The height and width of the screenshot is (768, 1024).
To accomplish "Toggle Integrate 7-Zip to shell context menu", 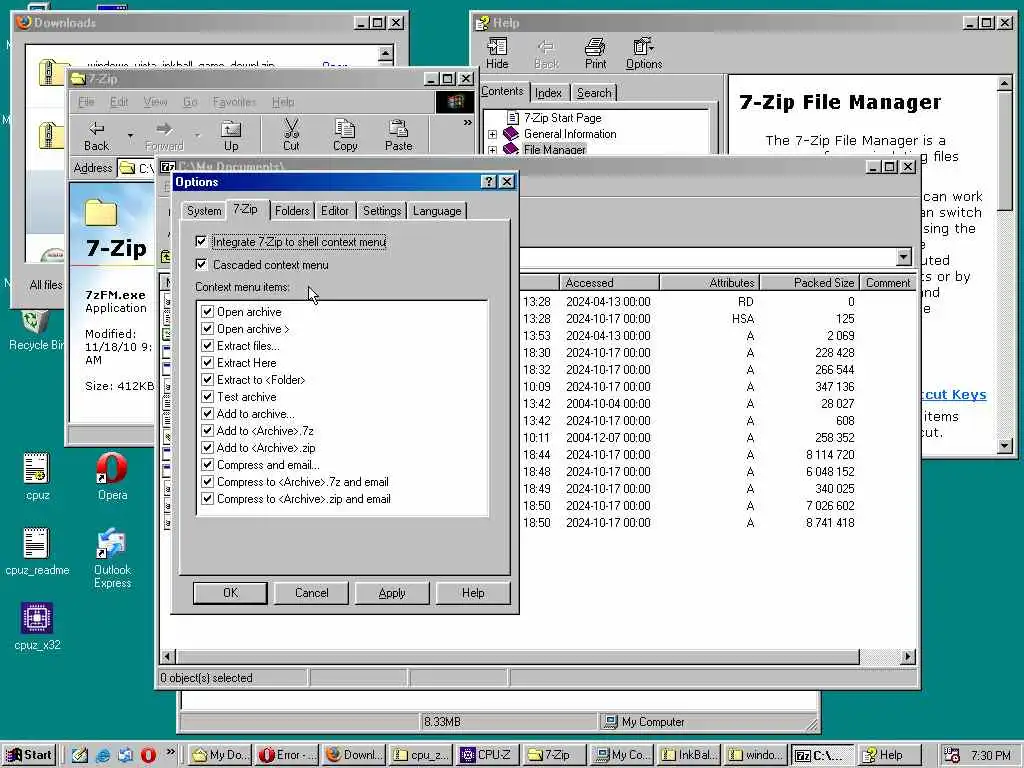I will coord(201,242).
